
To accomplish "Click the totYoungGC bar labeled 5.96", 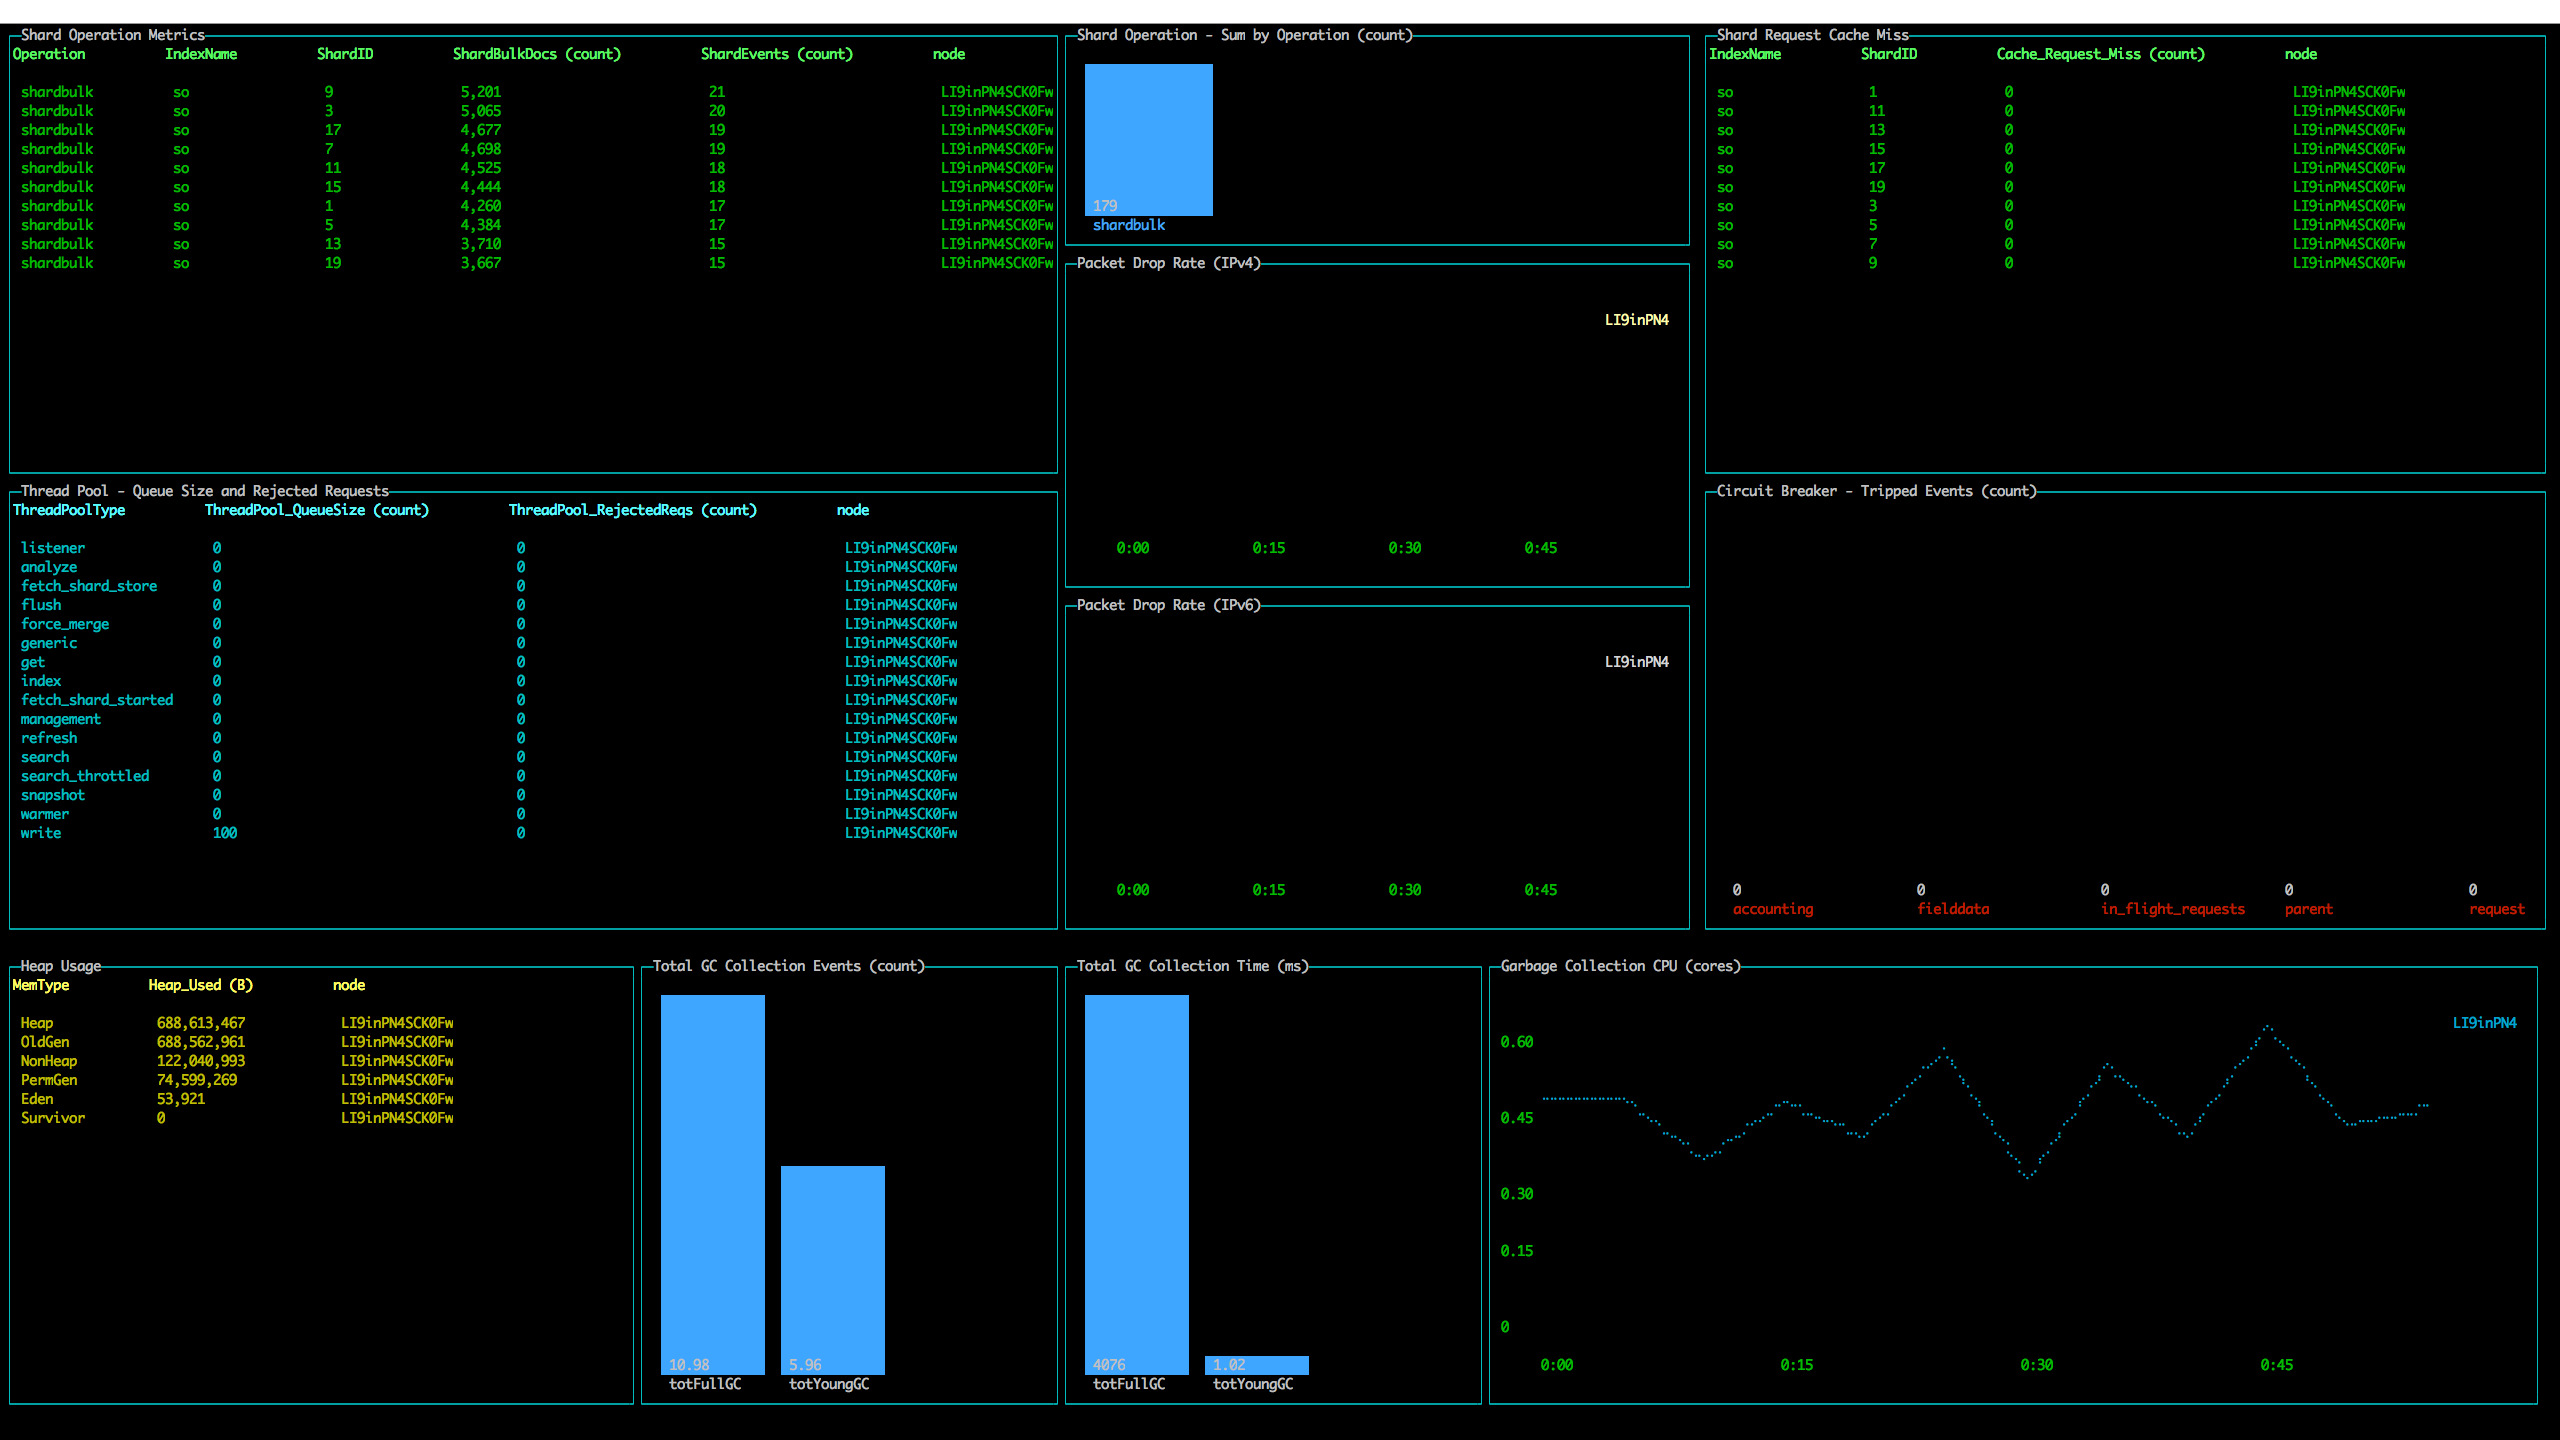I will point(832,1270).
